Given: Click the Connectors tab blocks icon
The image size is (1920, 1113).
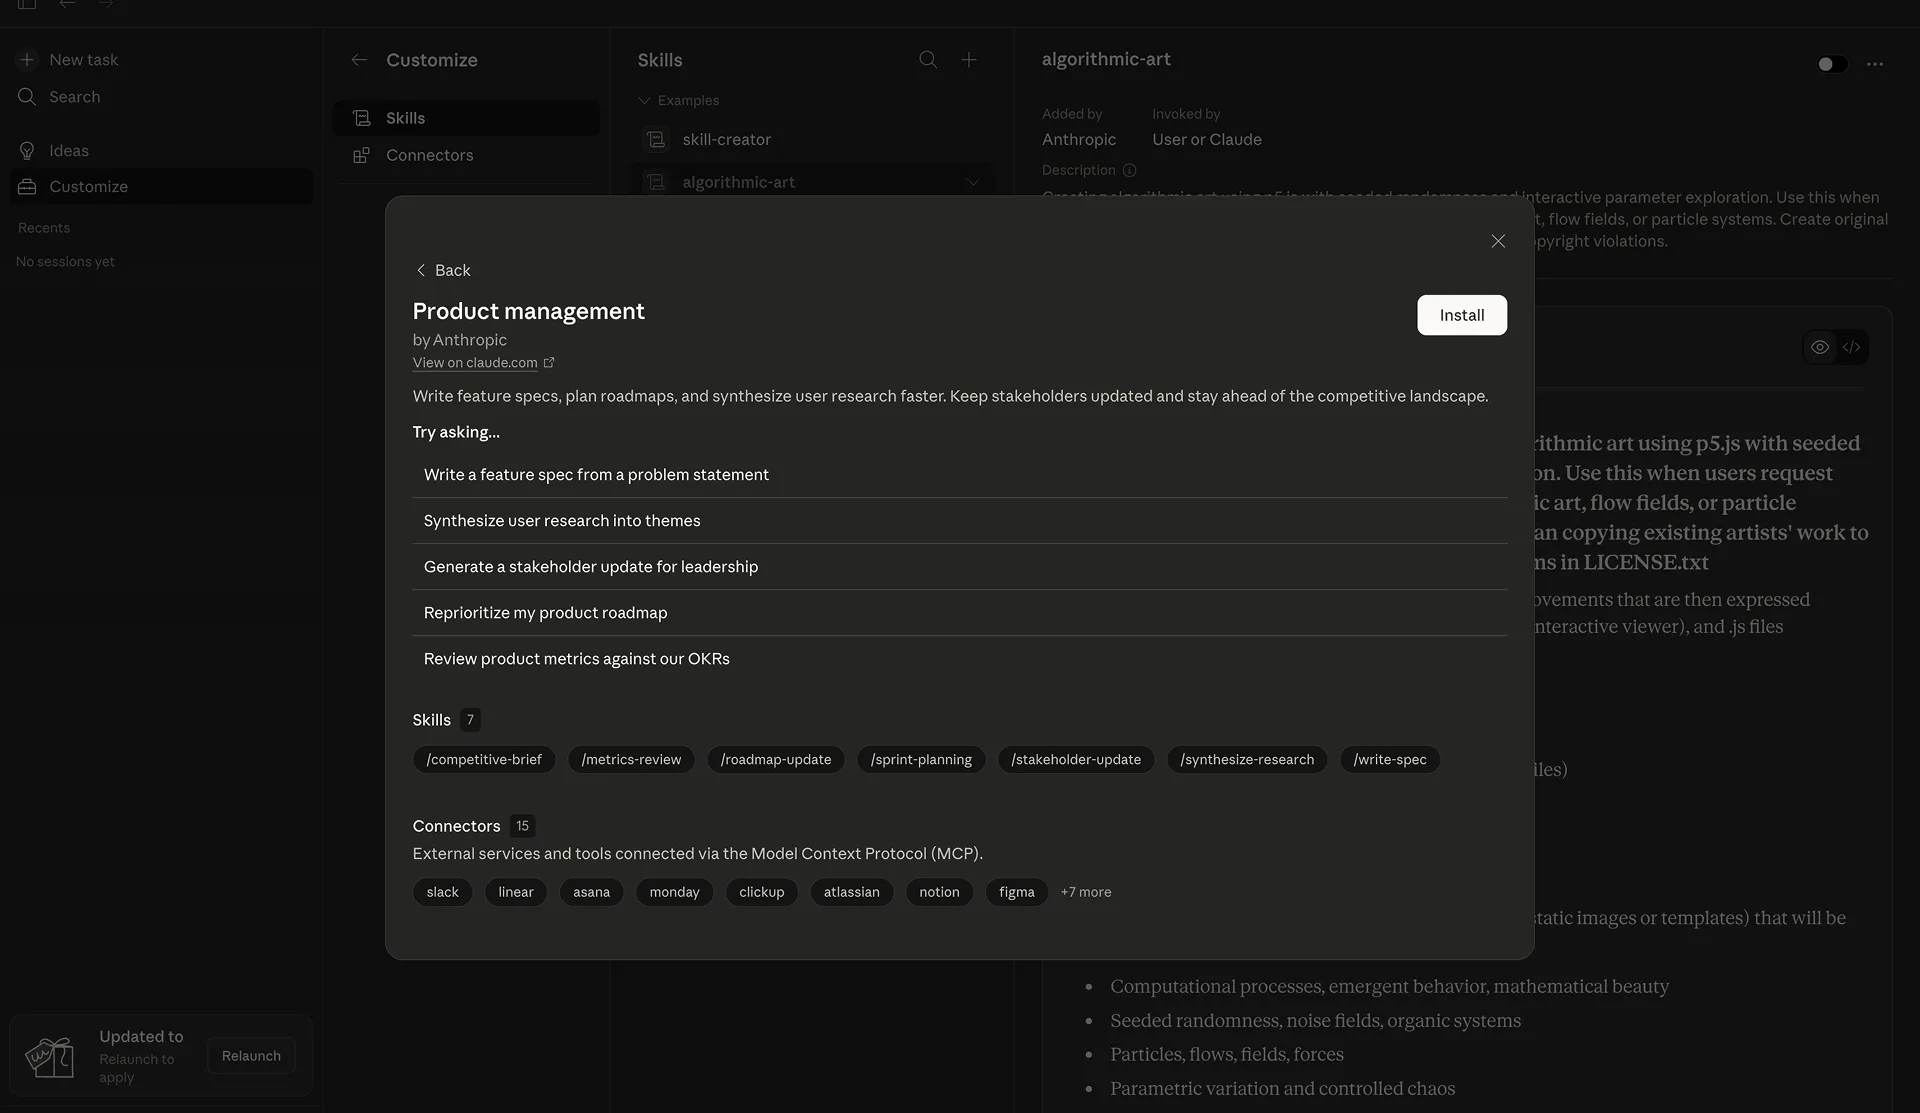Looking at the screenshot, I should pos(362,155).
